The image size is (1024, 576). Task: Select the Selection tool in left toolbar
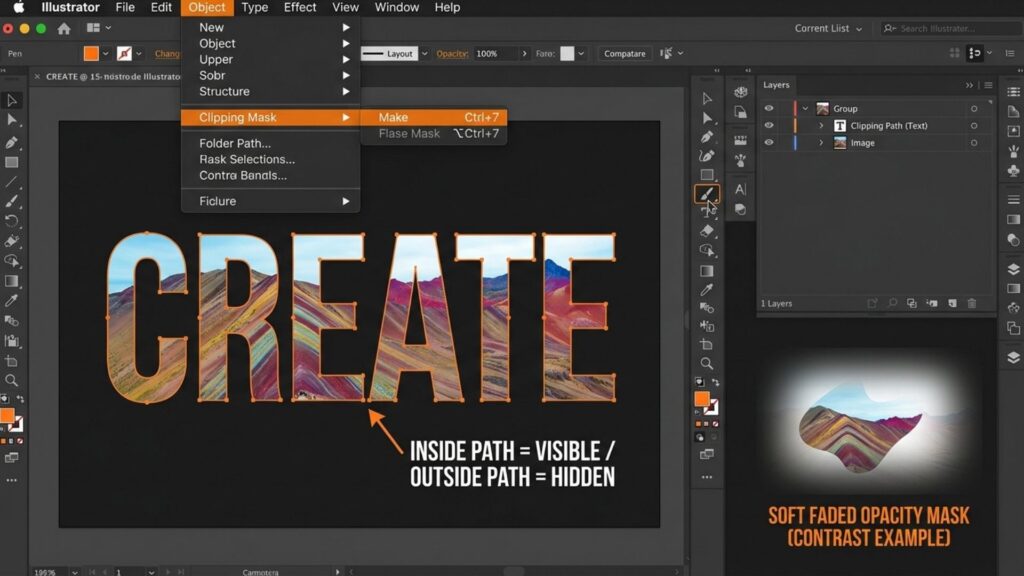(x=12, y=100)
